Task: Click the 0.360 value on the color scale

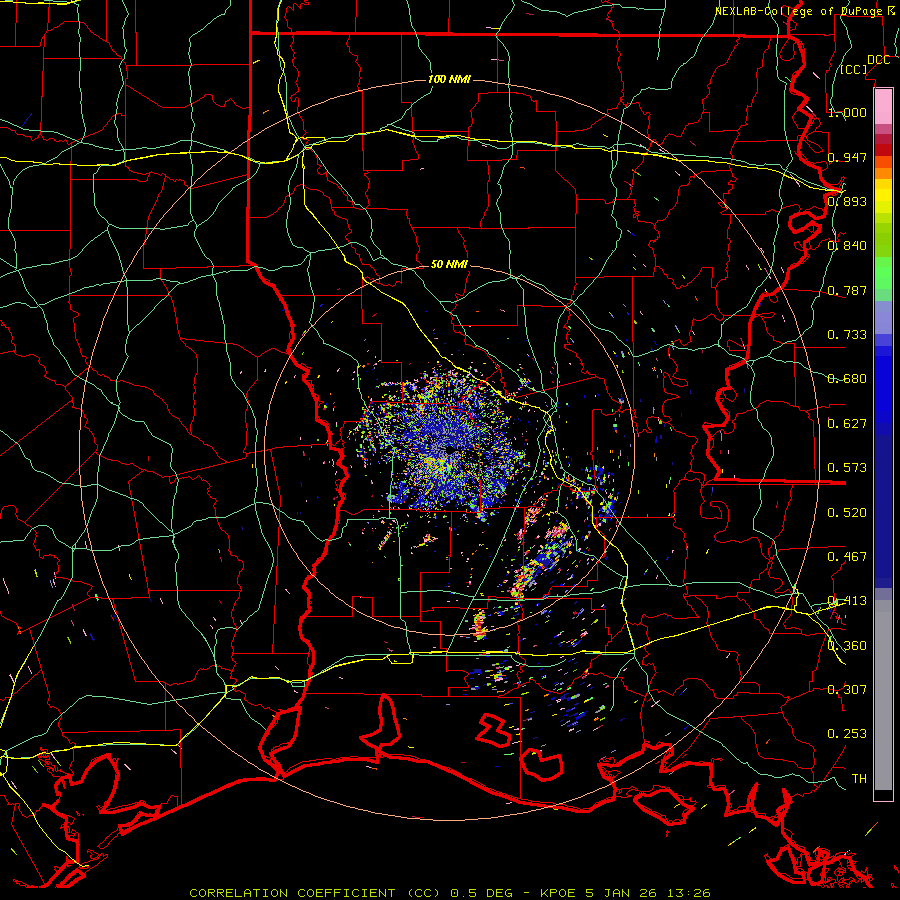Action: tap(847, 646)
